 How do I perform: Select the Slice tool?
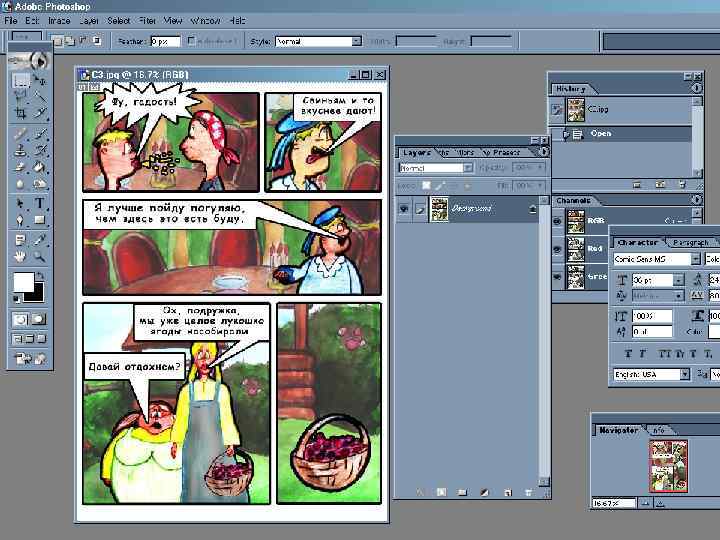click(40, 112)
